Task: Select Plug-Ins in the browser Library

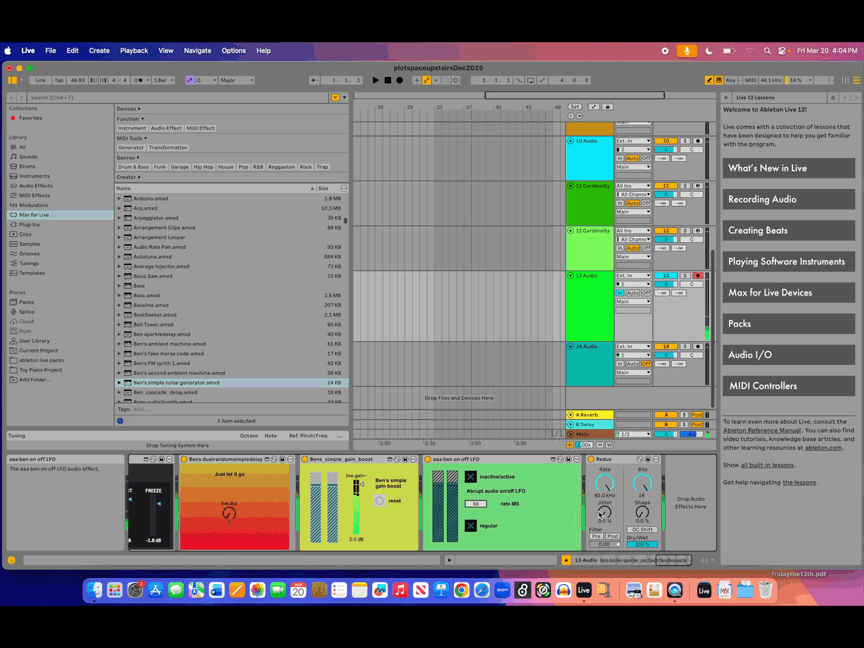Action: pos(29,225)
